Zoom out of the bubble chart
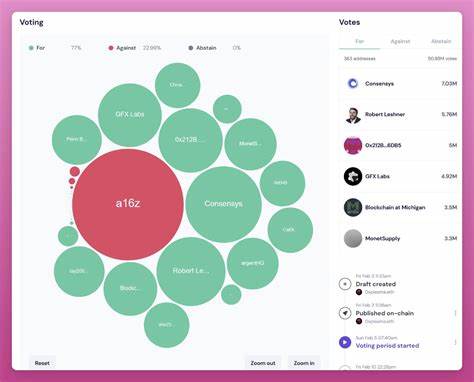 [x=263, y=363]
